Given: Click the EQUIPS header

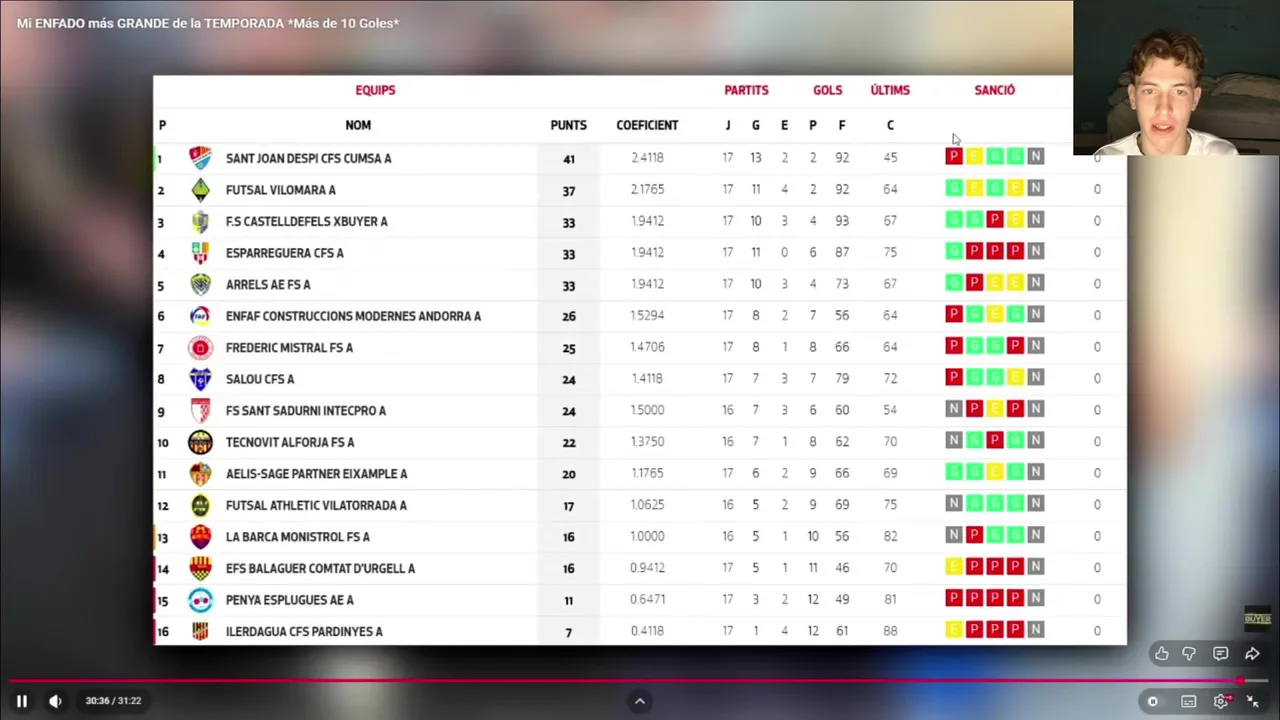Looking at the screenshot, I should [x=375, y=90].
